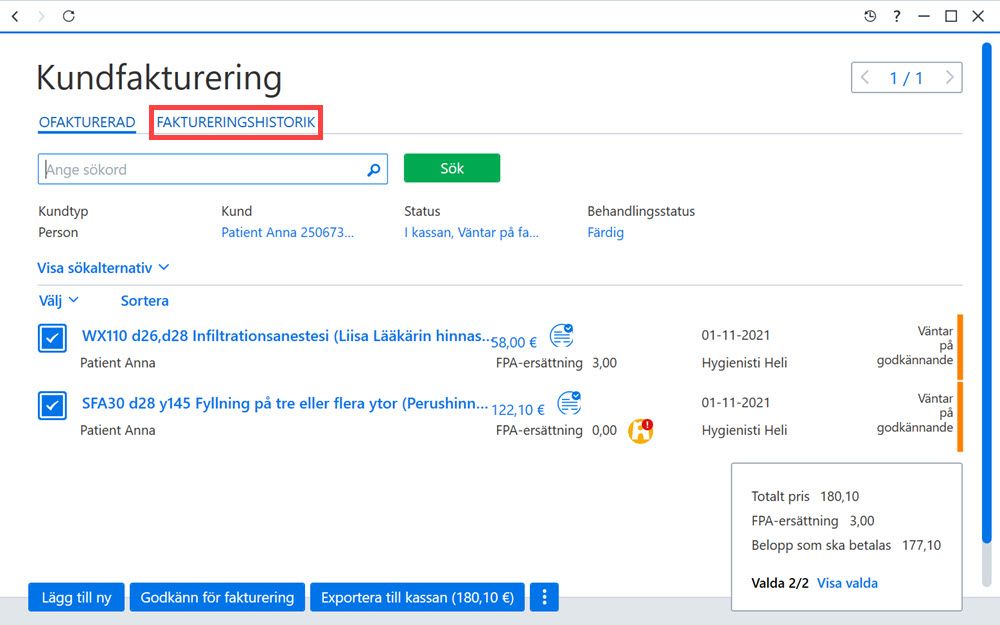Click the Totalt pris 180,10 text
This screenshot has height=625, width=1000.
point(805,496)
